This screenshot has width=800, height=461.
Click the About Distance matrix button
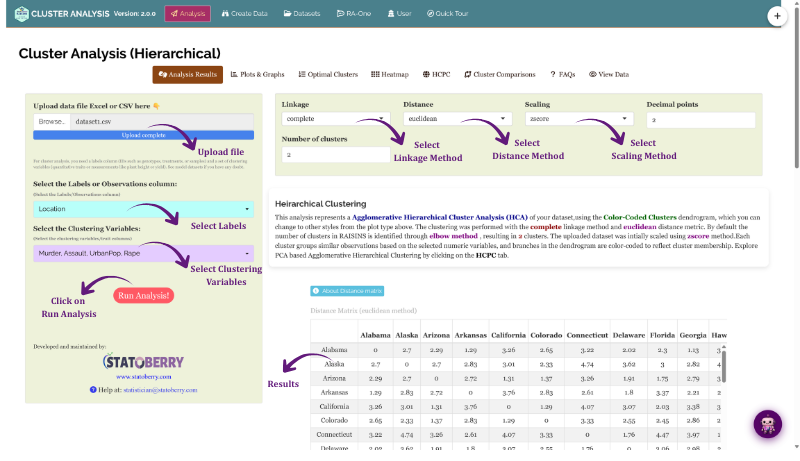point(347,291)
